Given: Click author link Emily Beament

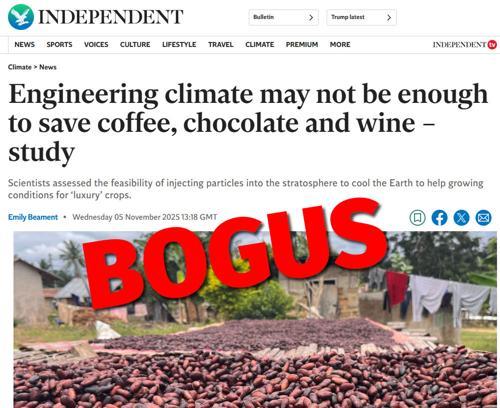Looking at the screenshot, I should 33,217.
